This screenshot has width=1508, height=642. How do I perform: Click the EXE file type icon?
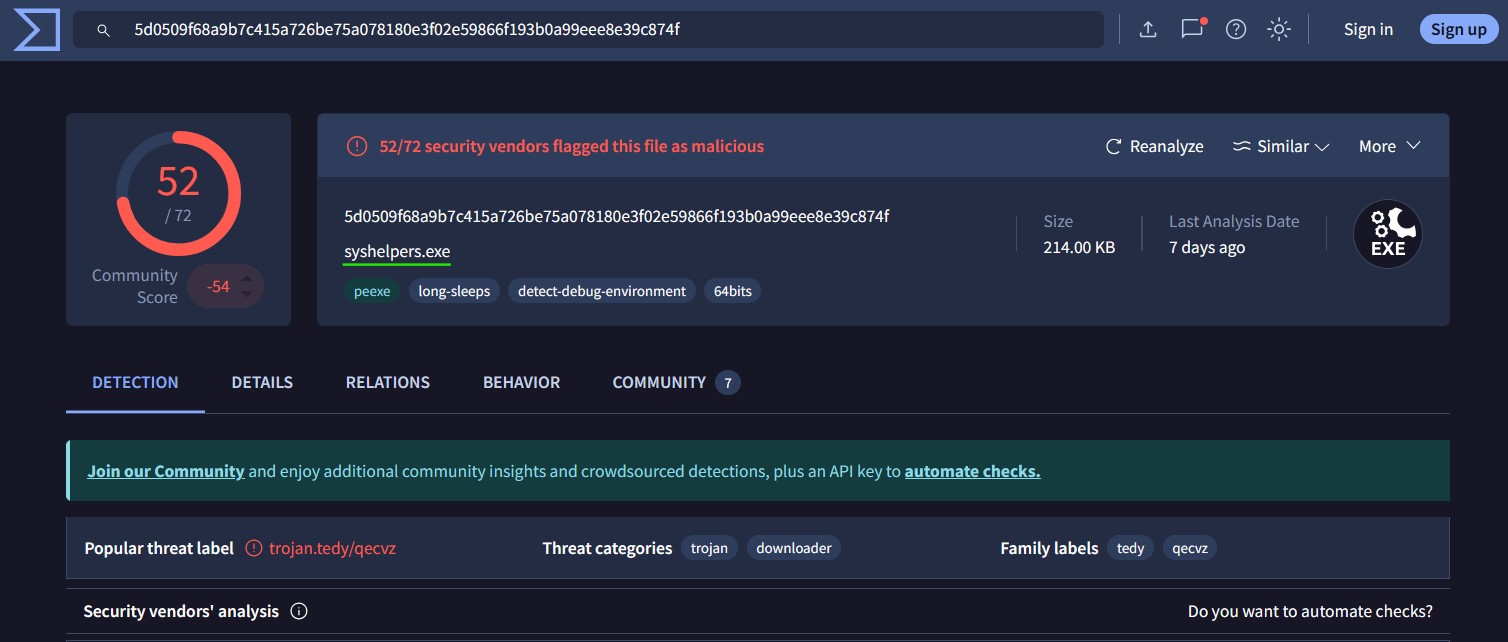tap(1388, 234)
